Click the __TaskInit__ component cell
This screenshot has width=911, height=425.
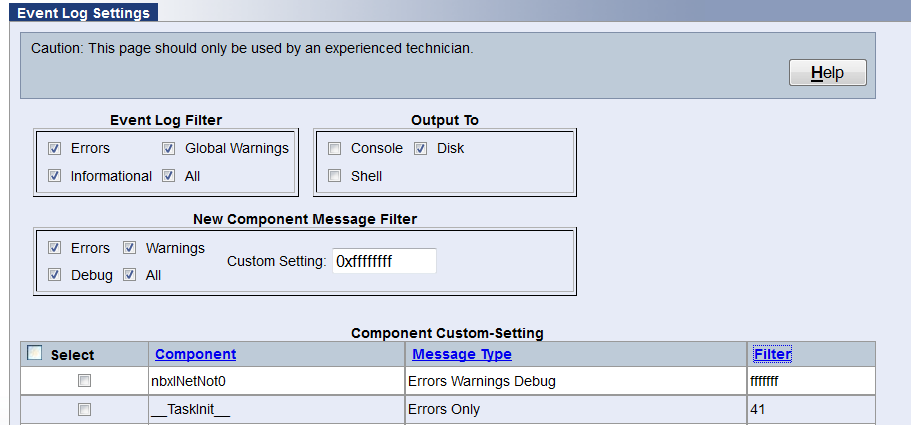[277, 409]
